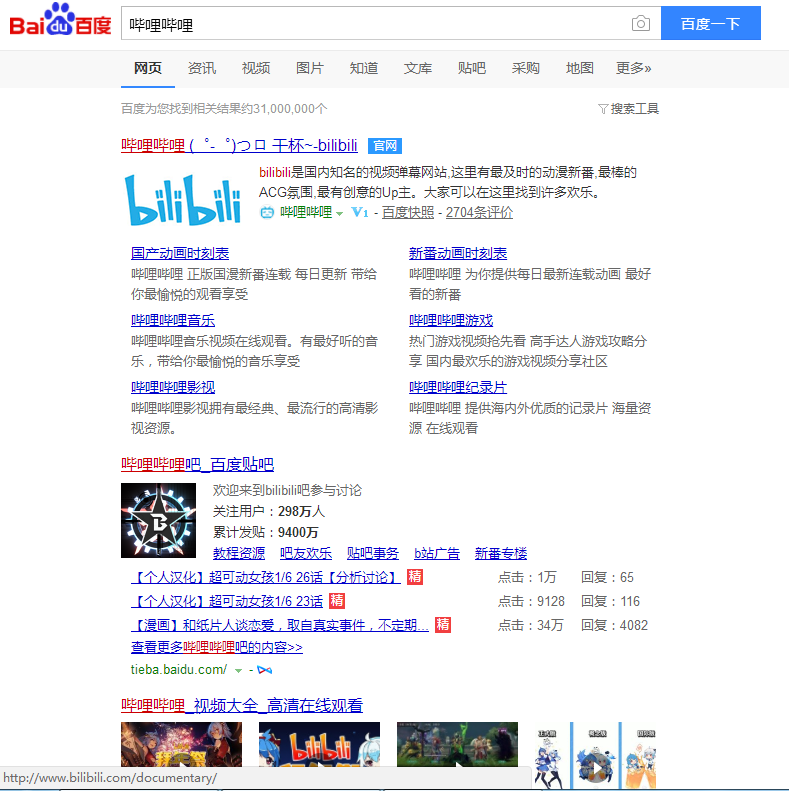This screenshot has height=791, width=789.
Task: Switch to the 图片 tab
Action: pos(309,68)
